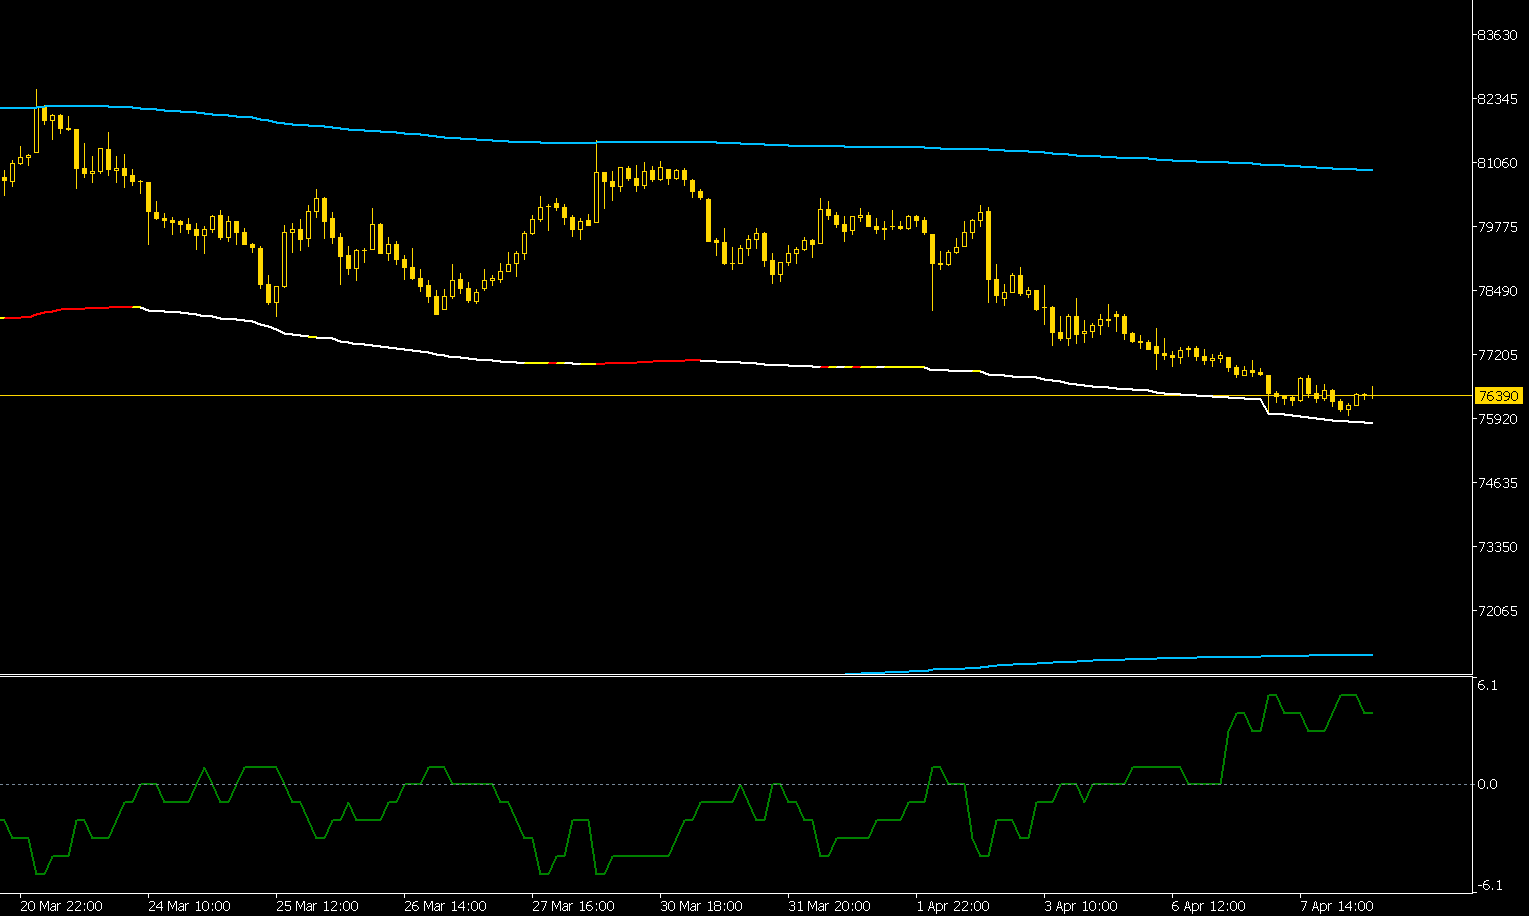Click the 6.1 indicator scale label

click(1487, 685)
